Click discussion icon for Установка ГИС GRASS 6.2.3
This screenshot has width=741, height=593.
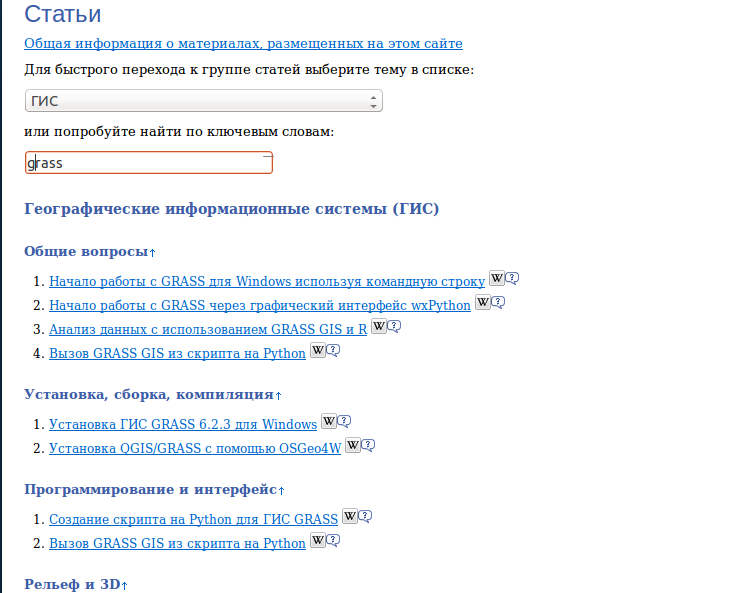[x=344, y=422]
